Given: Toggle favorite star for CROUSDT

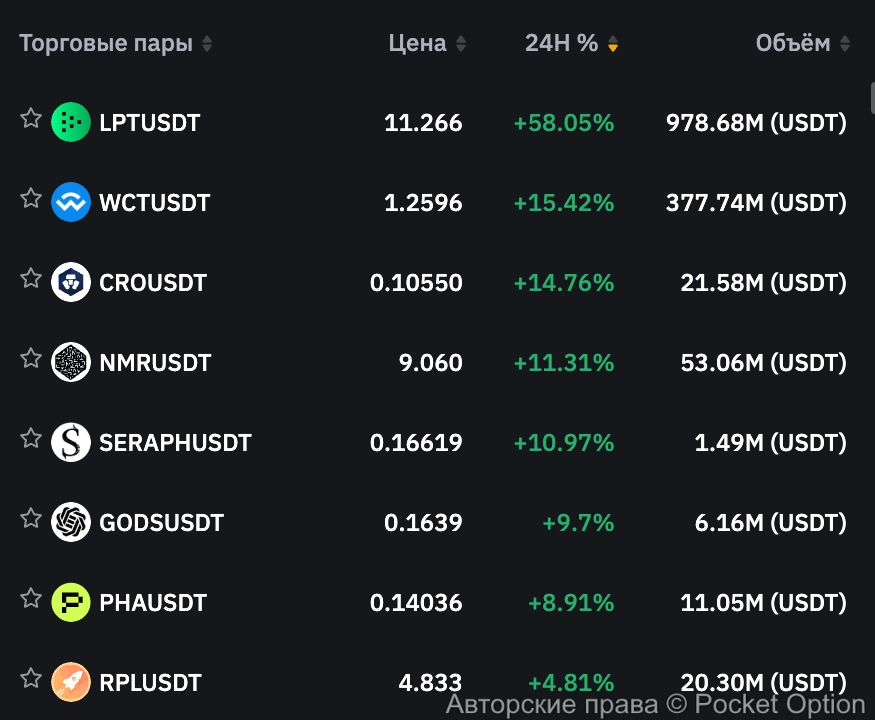Looking at the screenshot, I should [x=31, y=279].
